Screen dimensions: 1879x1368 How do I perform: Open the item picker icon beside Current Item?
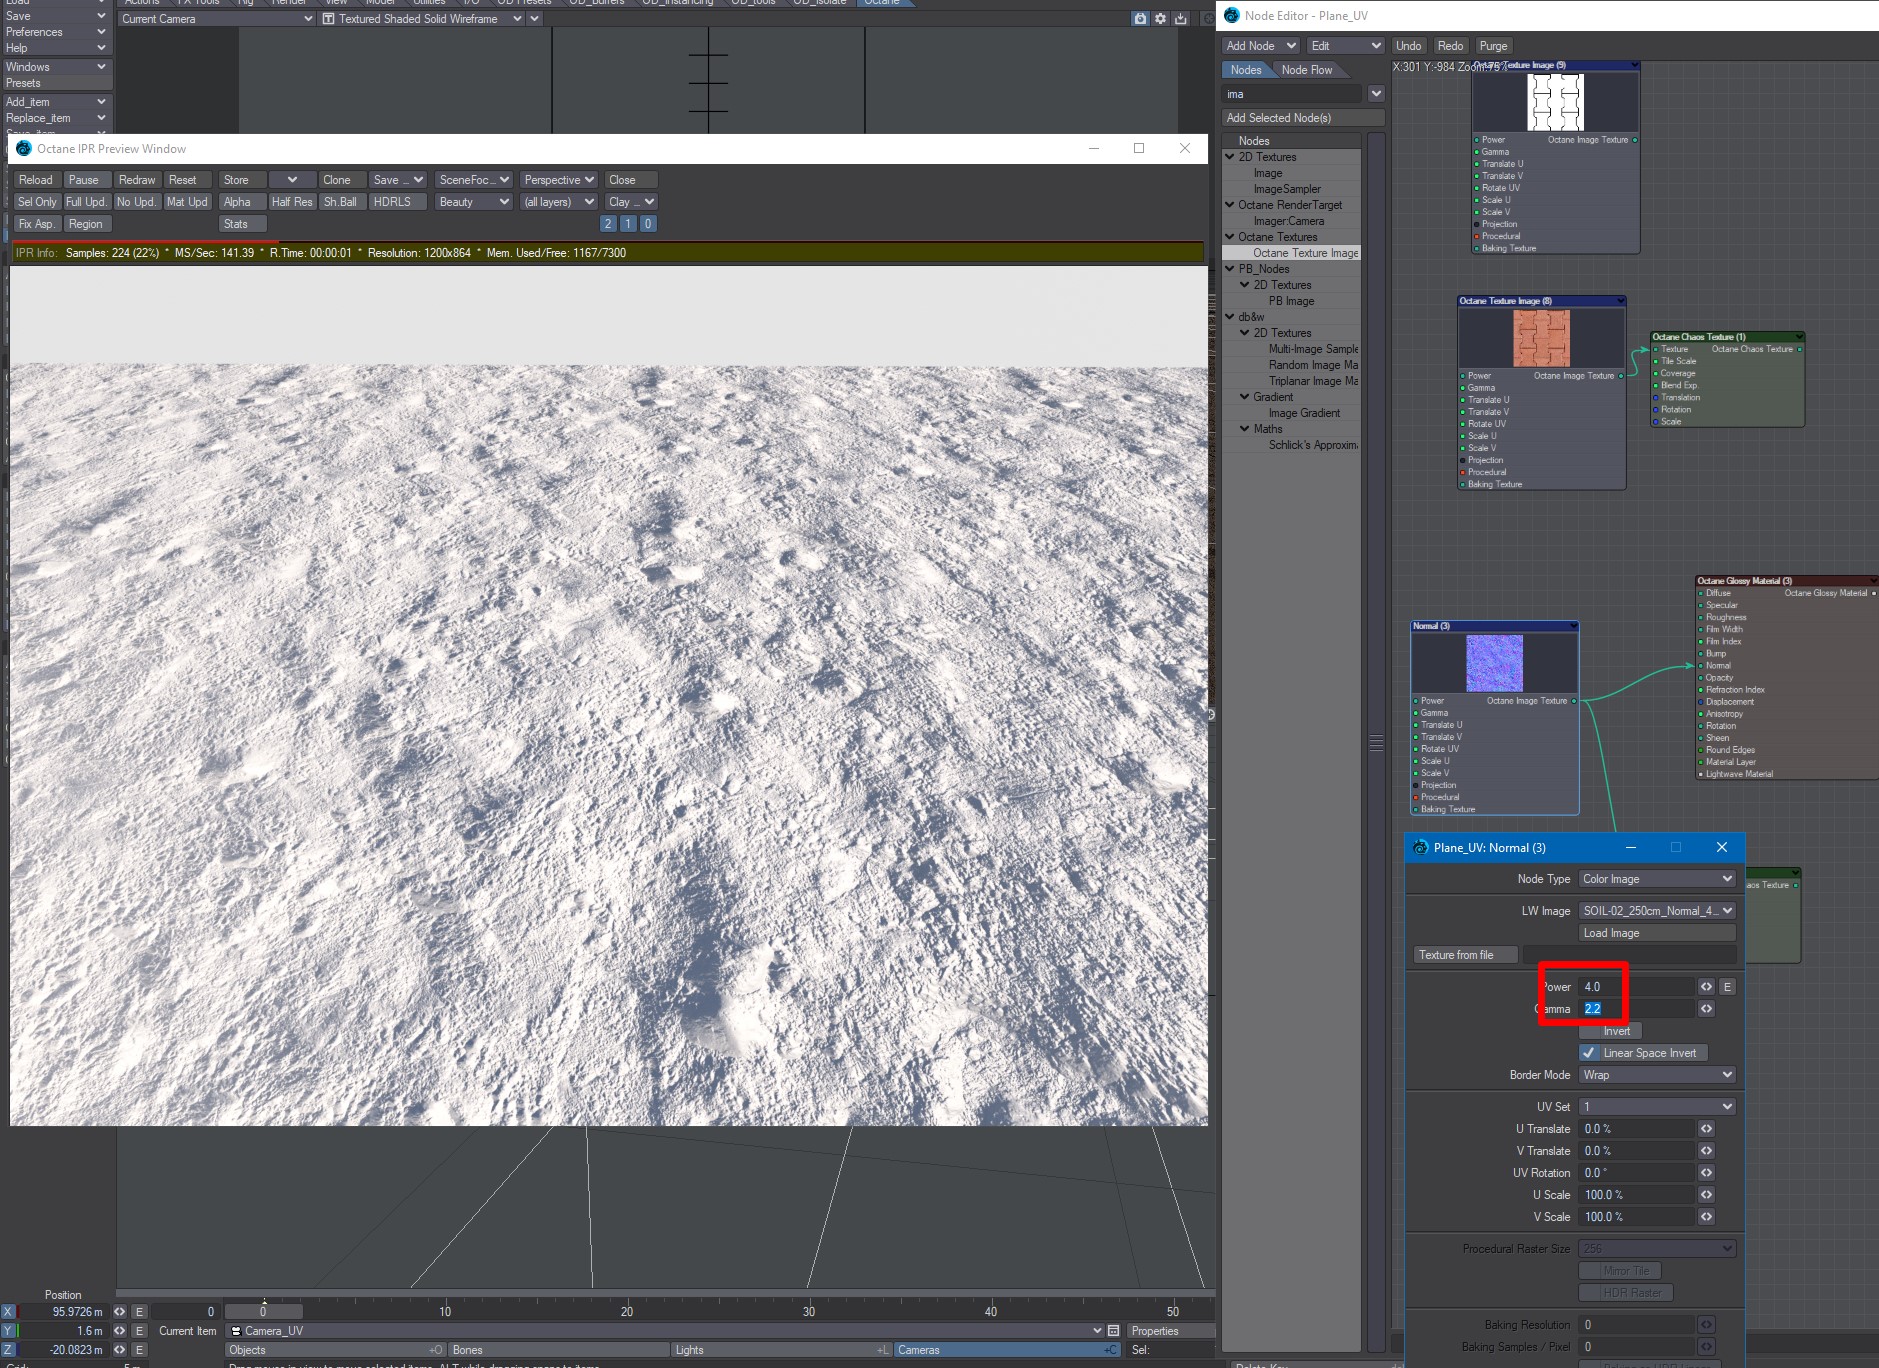coord(1113,1331)
